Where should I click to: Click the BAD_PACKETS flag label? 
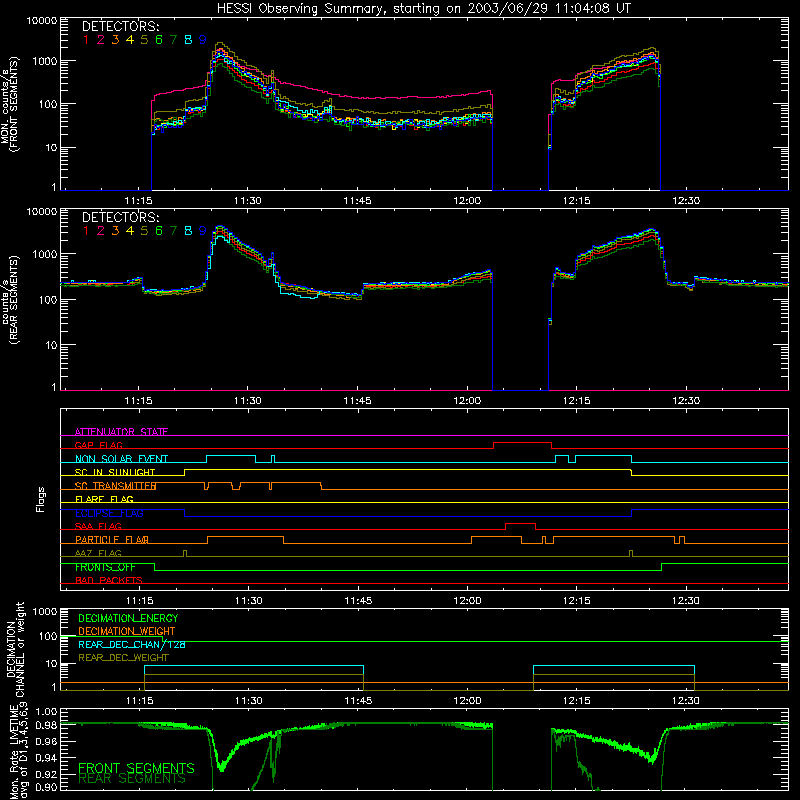pyautogui.click(x=109, y=581)
